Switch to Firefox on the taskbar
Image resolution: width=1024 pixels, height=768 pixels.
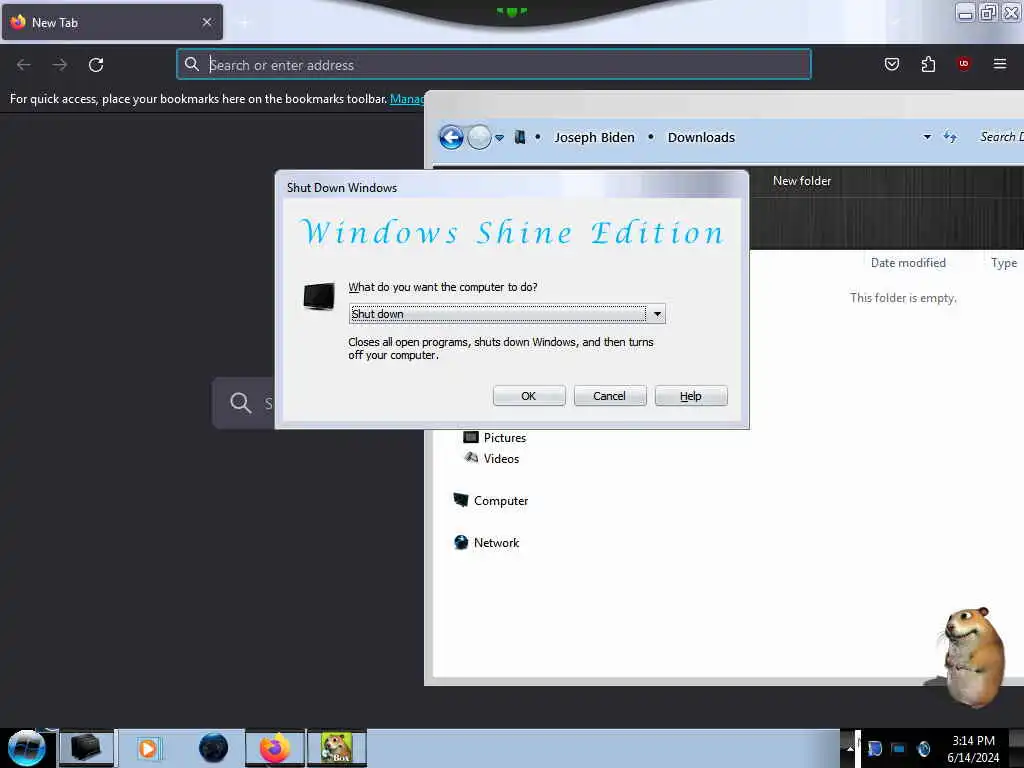pos(275,748)
